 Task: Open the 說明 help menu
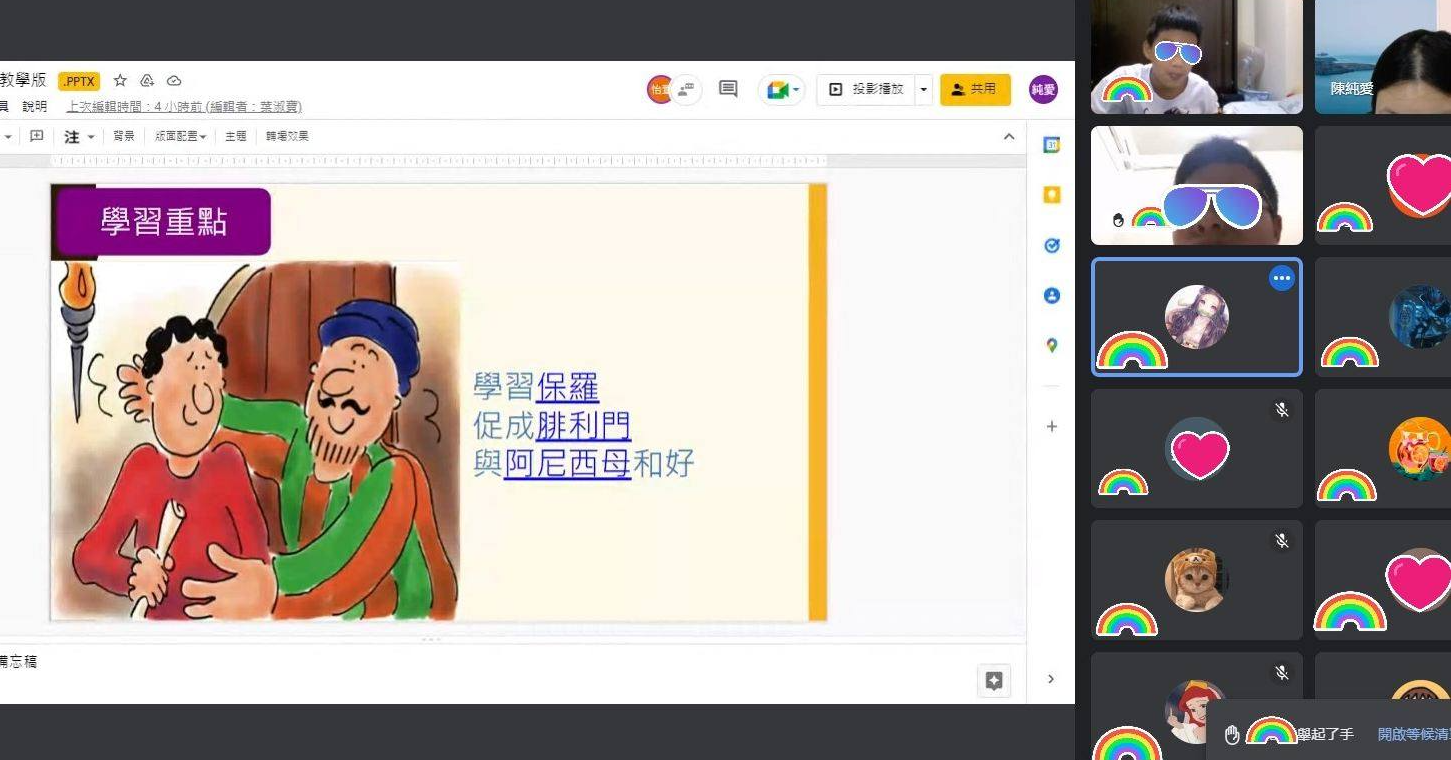click(35, 106)
